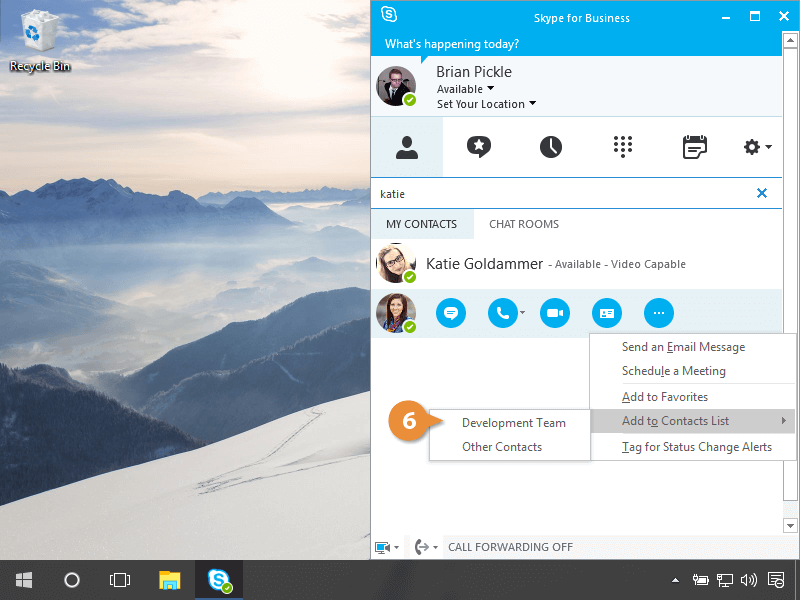Open the dial pad icon
800x600 pixels.
(x=623, y=147)
